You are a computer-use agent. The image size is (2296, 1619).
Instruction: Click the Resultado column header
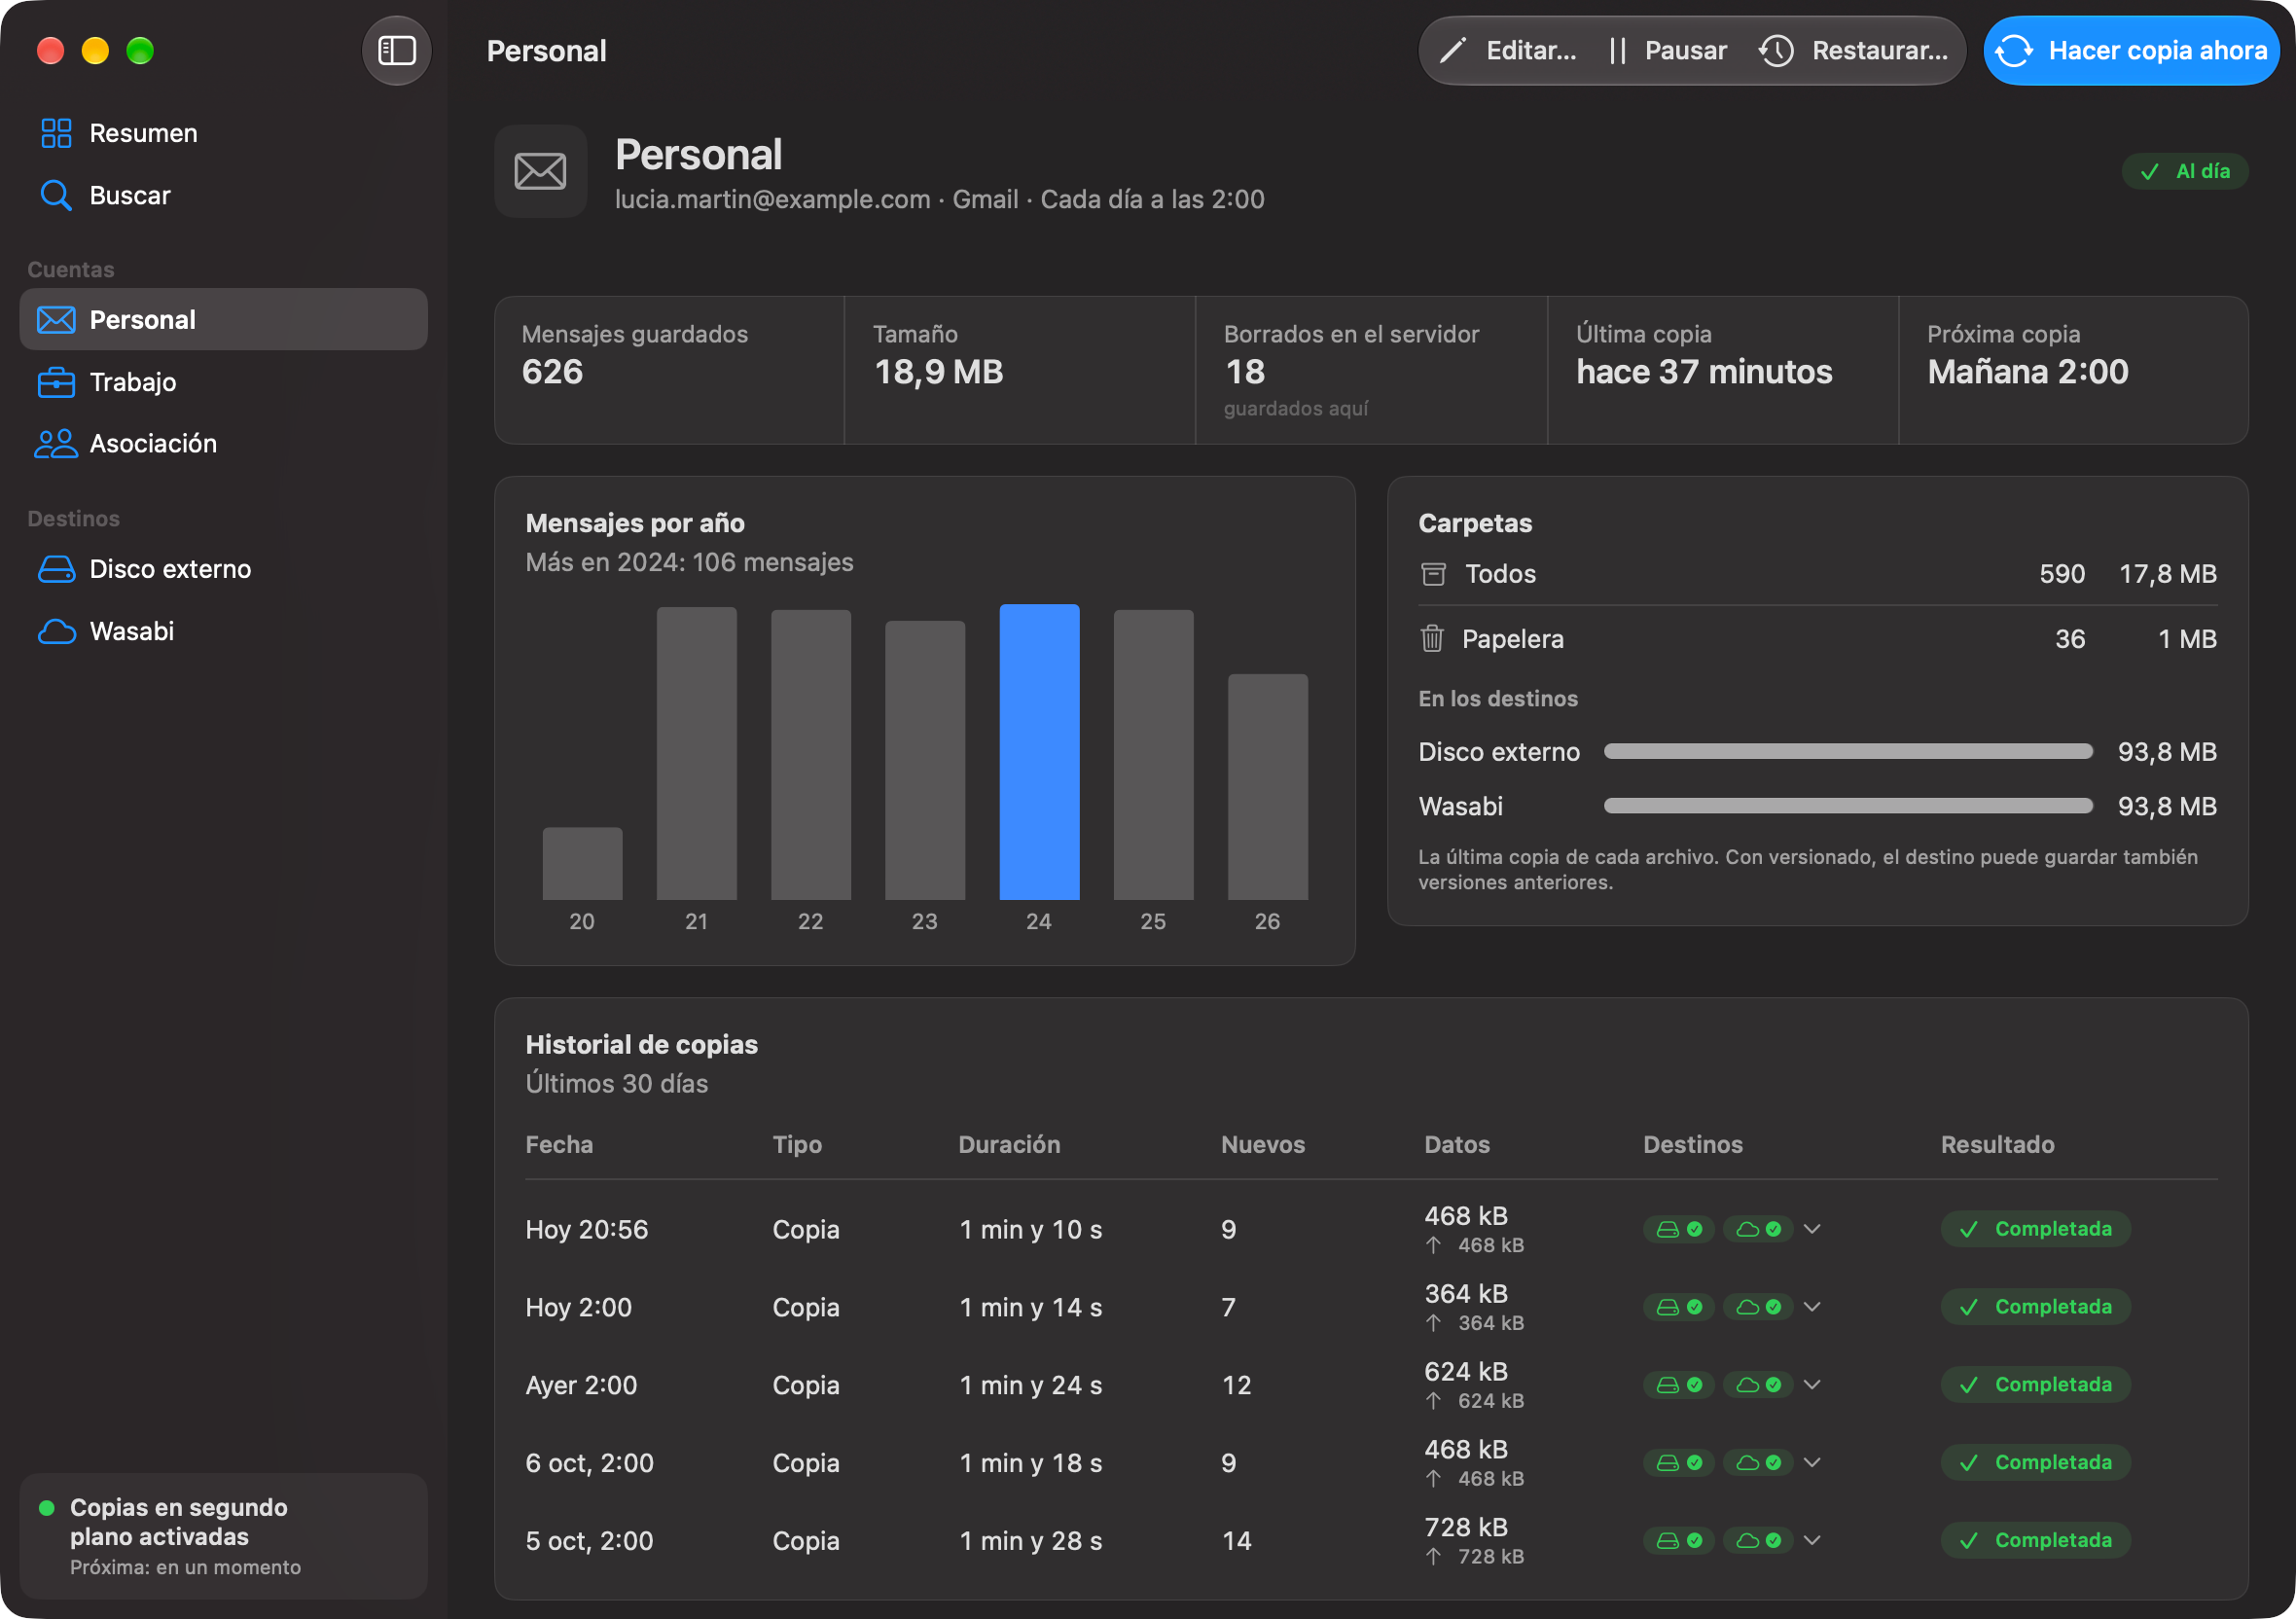click(1997, 1145)
